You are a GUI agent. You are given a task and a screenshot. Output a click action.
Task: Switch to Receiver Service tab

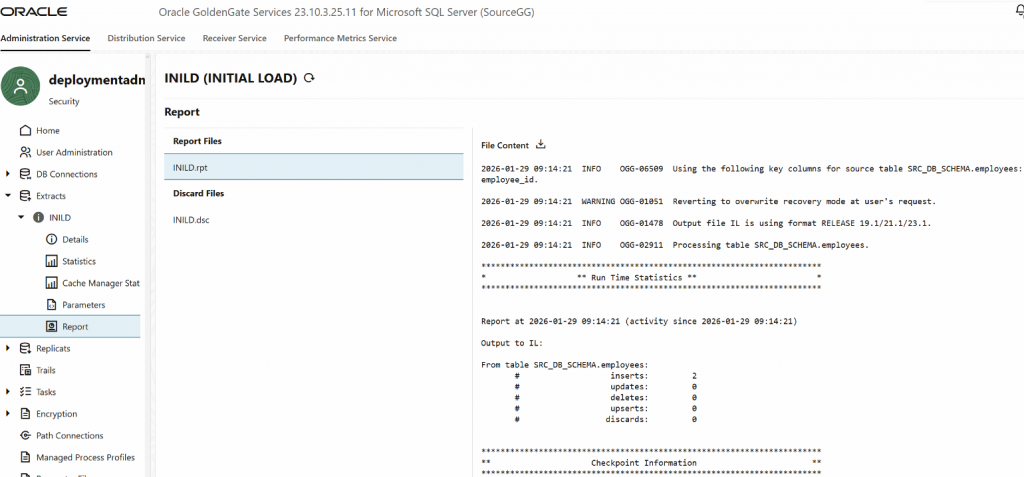pos(234,38)
